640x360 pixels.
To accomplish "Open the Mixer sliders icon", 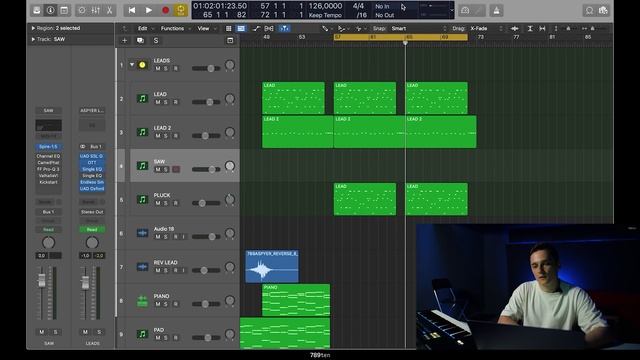I will (96, 10).
